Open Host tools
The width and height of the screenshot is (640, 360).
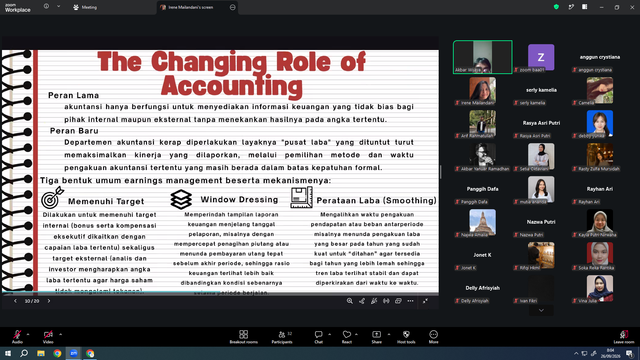click(406, 337)
